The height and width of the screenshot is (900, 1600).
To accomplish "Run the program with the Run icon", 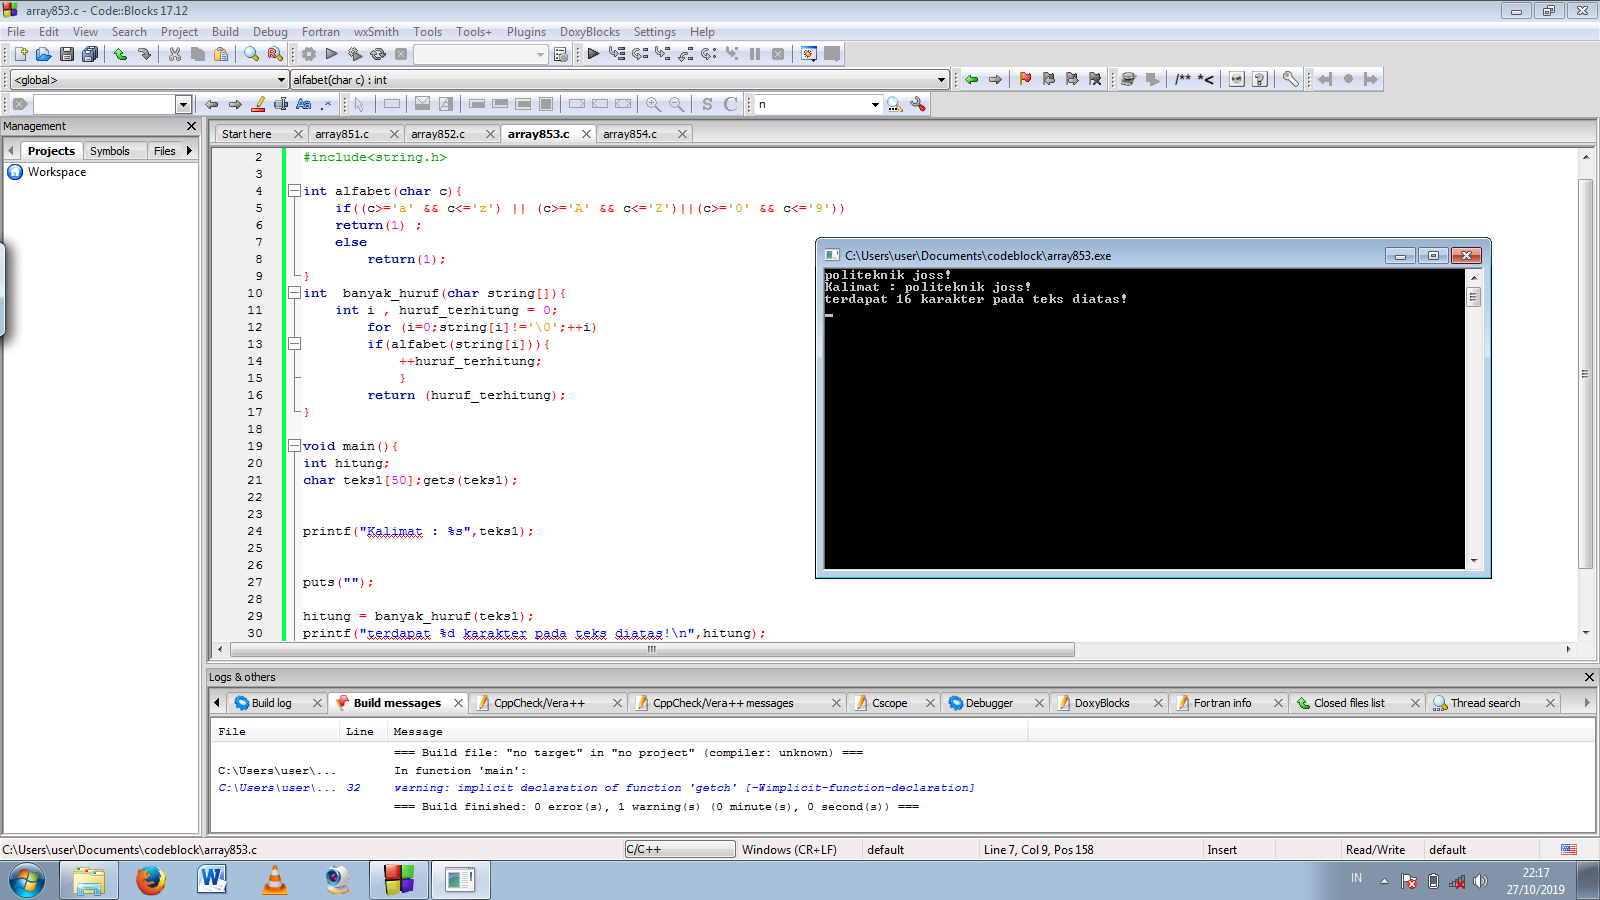I will [x=332, y=54].
